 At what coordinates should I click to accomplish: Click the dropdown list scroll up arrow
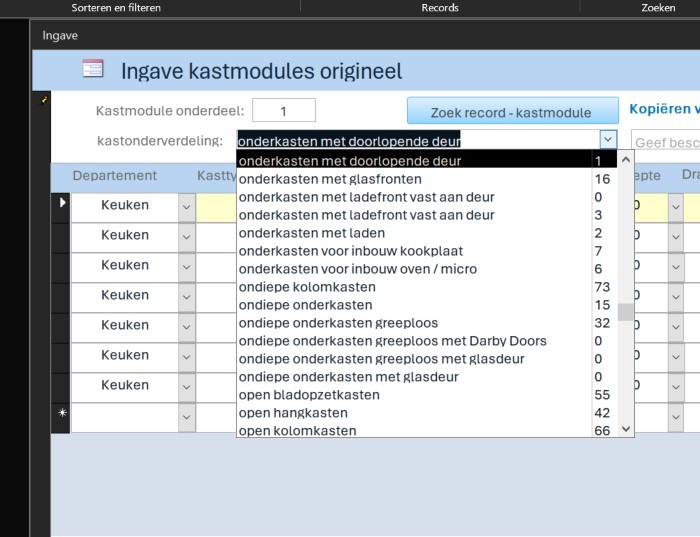tap(626, 159)
